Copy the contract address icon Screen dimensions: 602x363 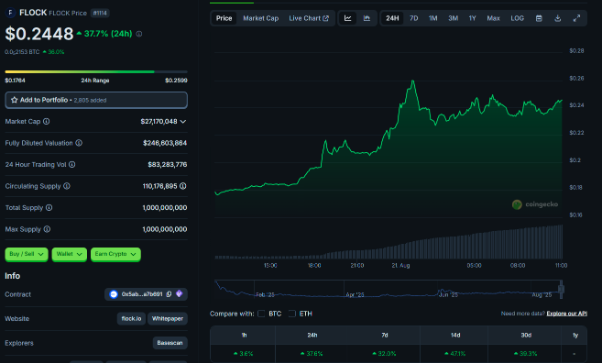point(169,294)
